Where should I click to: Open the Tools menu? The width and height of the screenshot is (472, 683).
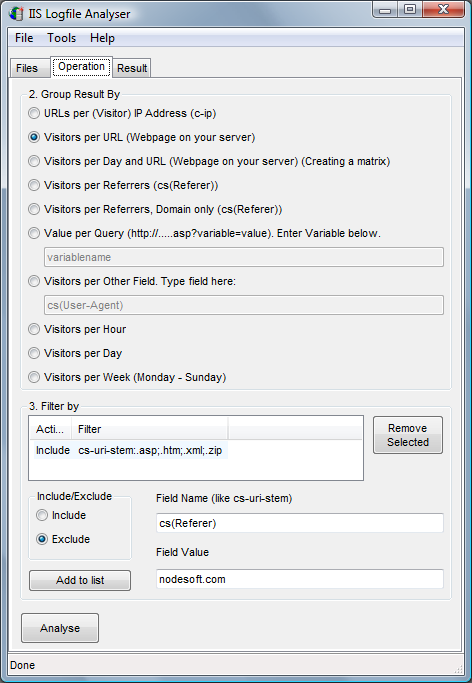coord(61,38)
